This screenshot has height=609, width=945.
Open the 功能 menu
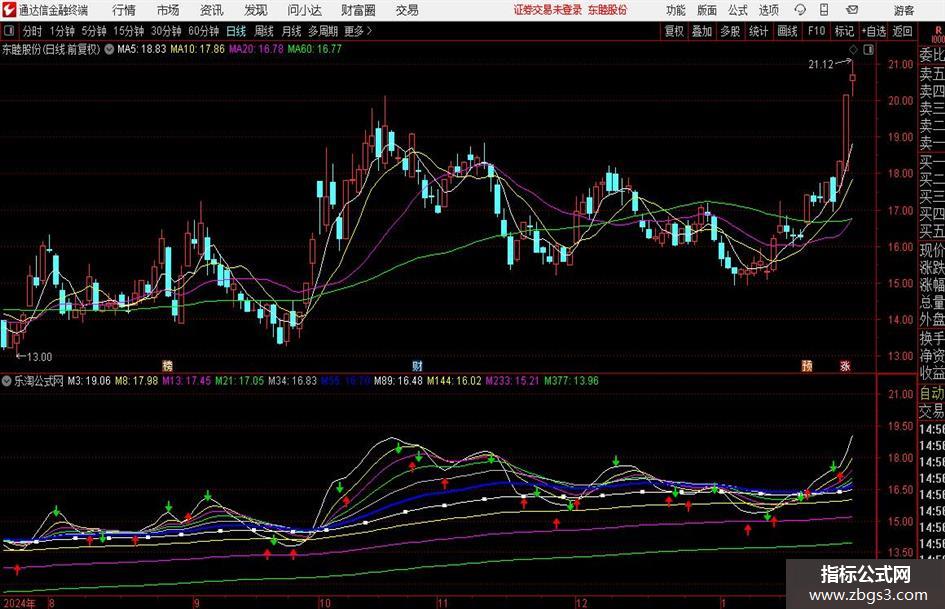[x=676, y=10]
